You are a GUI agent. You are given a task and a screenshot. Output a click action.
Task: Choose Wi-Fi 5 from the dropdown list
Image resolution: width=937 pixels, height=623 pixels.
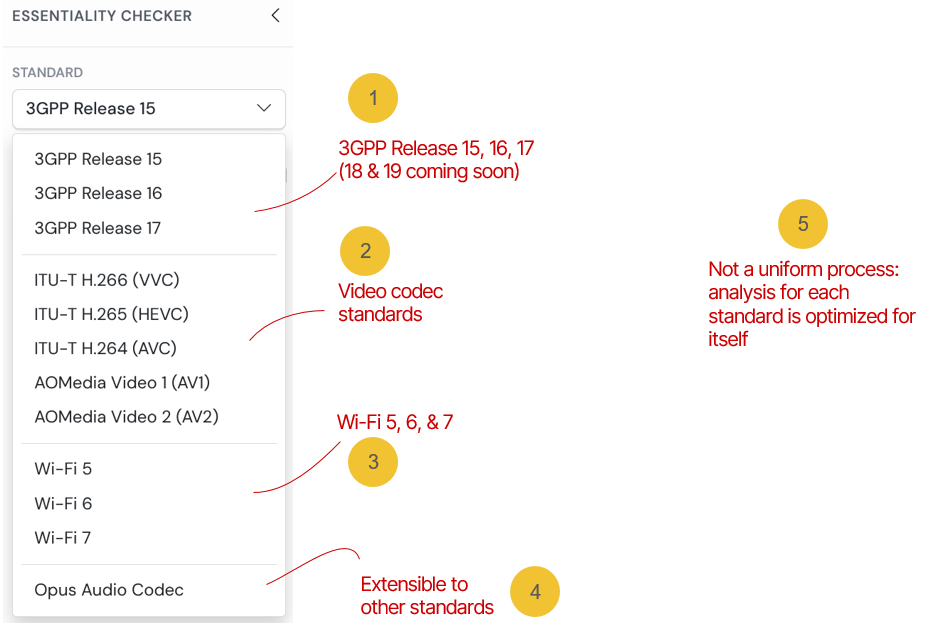[x=149, y=468]
